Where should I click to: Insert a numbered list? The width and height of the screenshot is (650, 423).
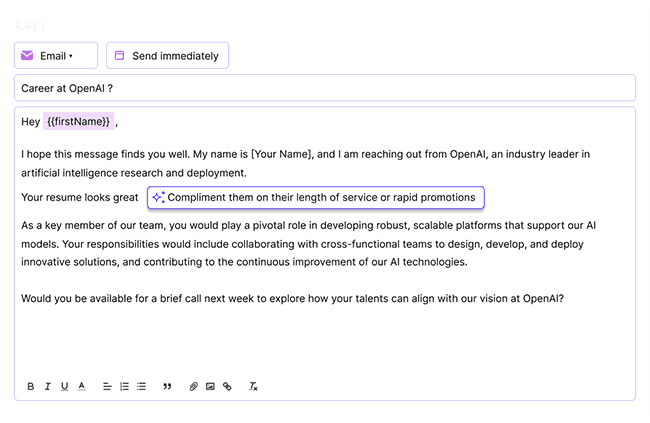[124, 386]
